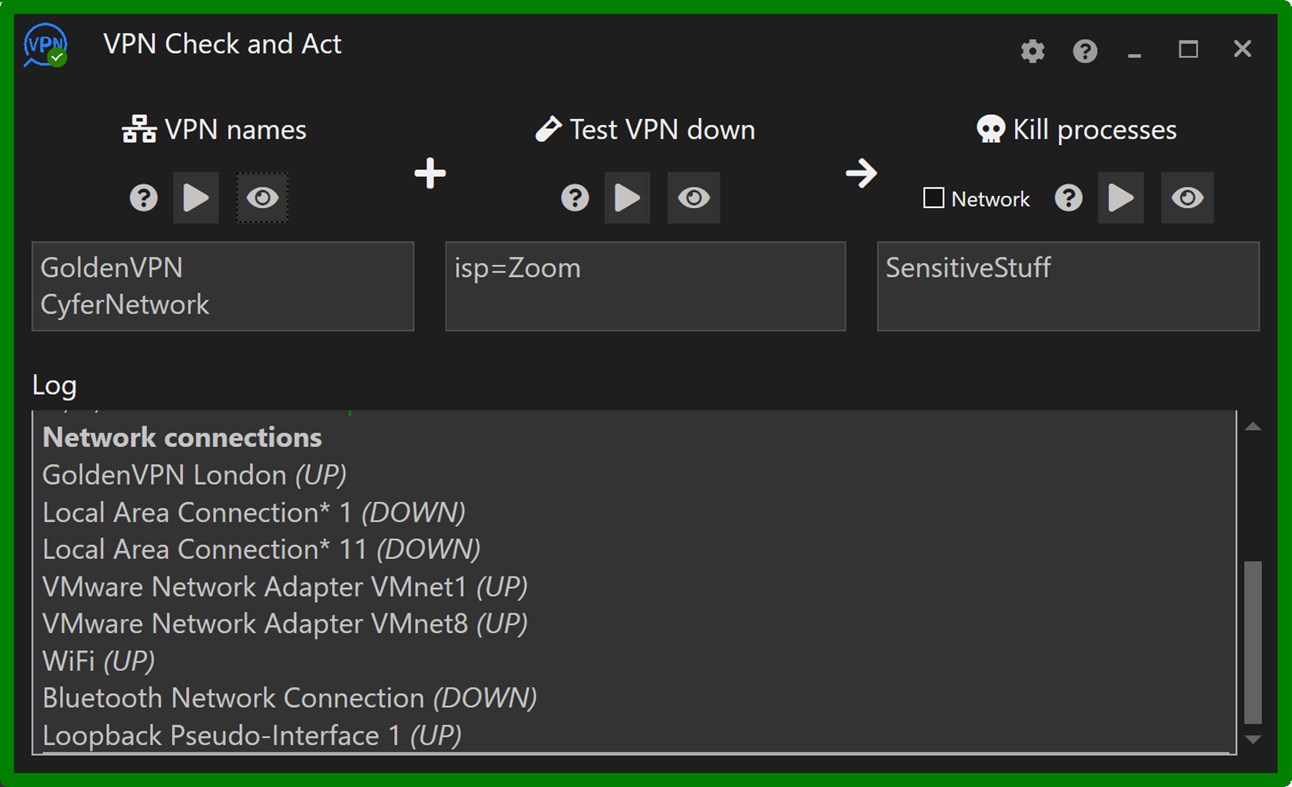Click the help icon under Test VPN down
This screenshot has height=787, width=1292.
(575, 198)
